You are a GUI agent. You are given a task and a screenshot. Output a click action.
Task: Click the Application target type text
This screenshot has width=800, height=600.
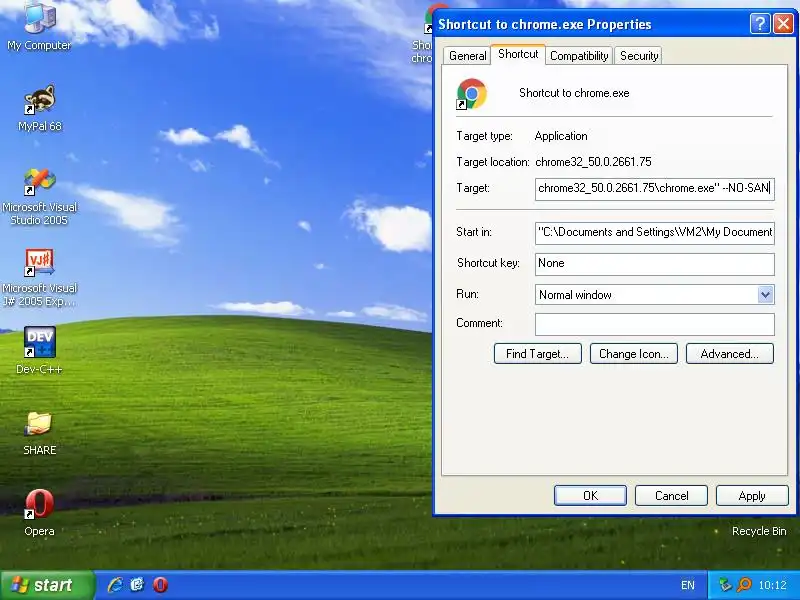(x=561, y=136)
